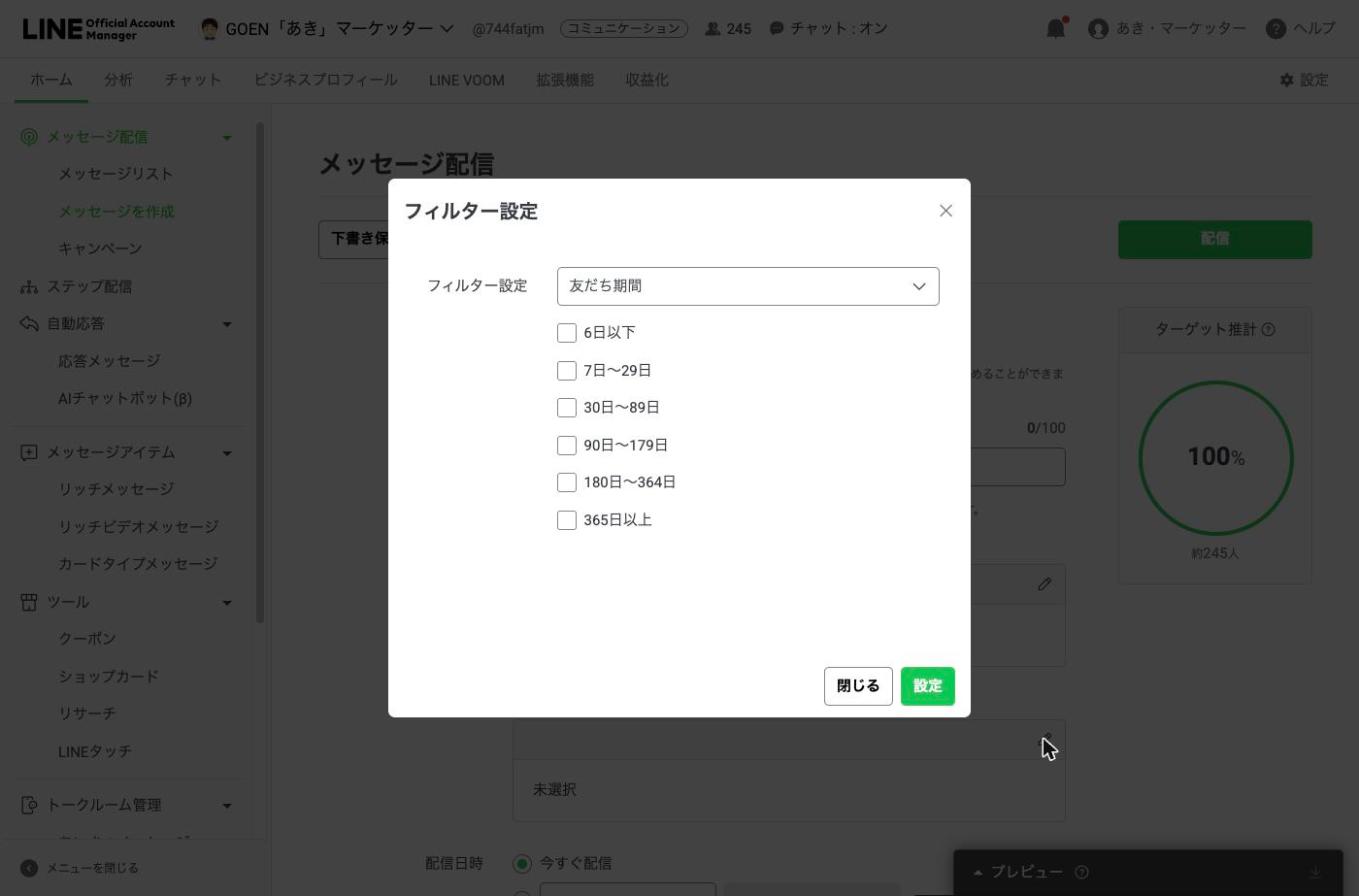Collapse the メッセージ配信 sidebar section

[x=227, y=137]
